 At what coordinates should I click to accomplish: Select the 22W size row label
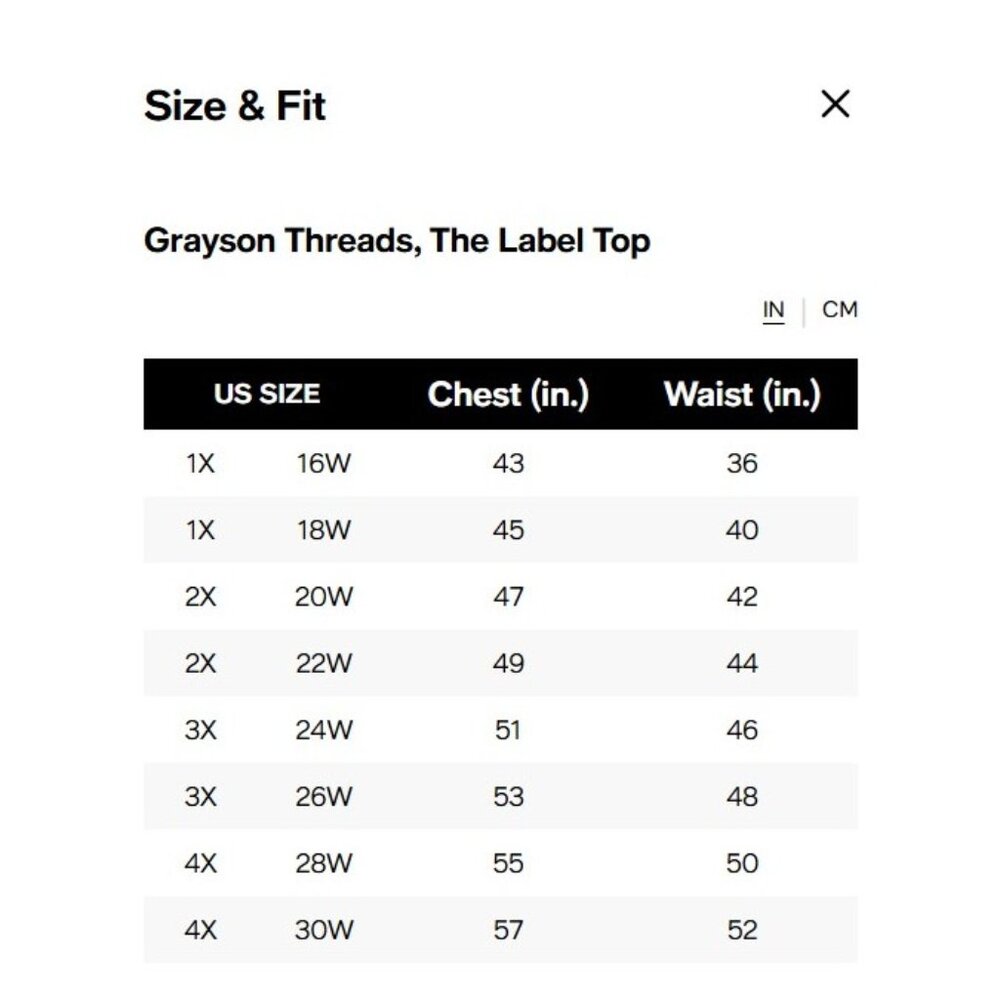(324, 664)
